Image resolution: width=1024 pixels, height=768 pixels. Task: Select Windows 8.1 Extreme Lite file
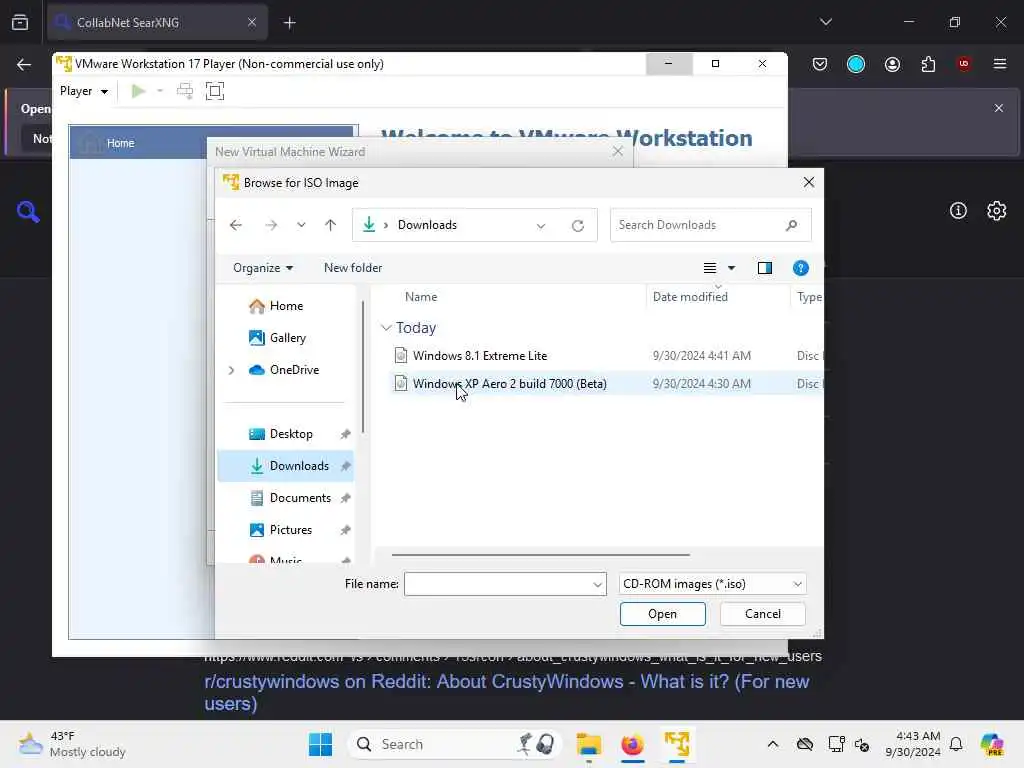[480, 356]
